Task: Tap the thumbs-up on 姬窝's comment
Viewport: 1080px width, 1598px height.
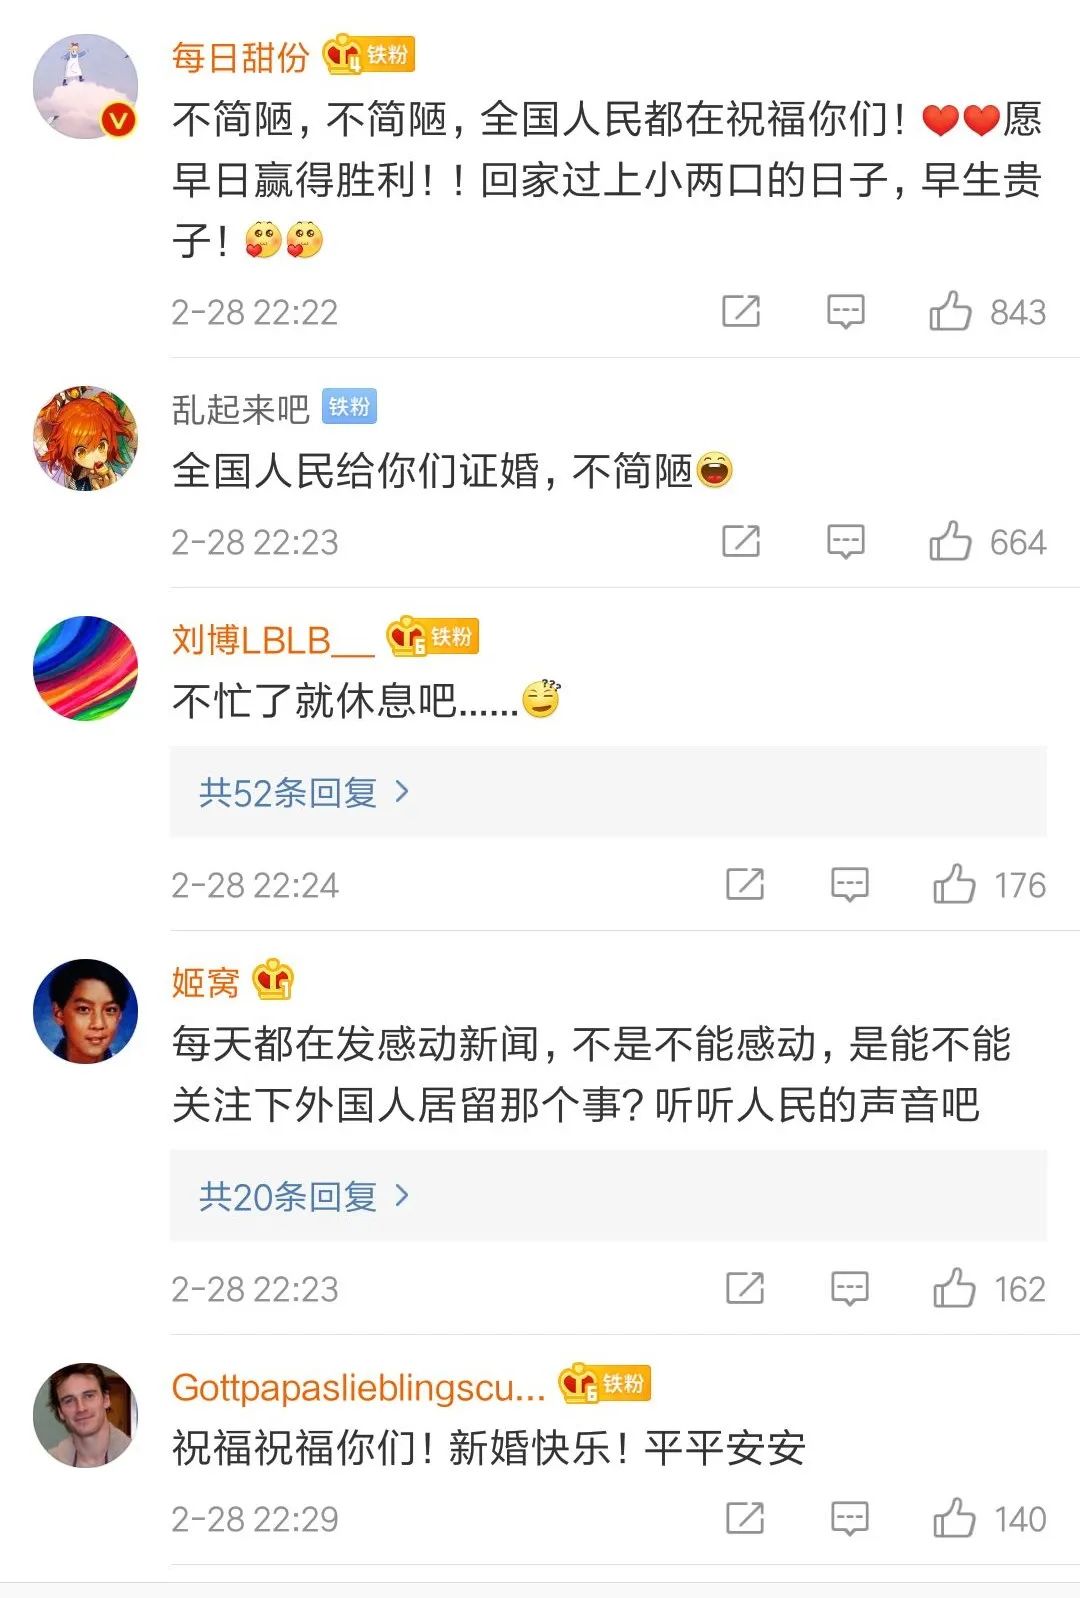Action: pyautogui.click(x=954, y=1288)
